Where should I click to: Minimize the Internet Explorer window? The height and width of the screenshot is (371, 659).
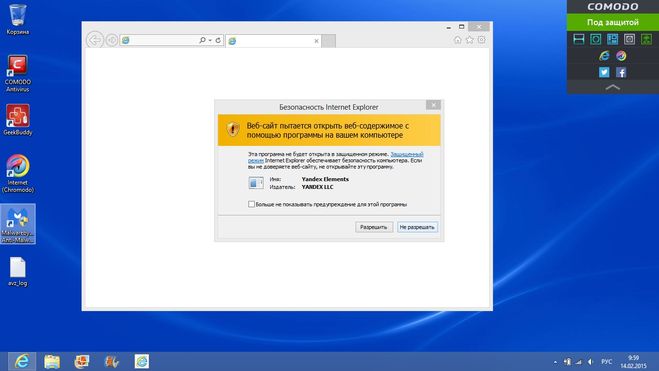pyautogui.click(x=449, y=27)
